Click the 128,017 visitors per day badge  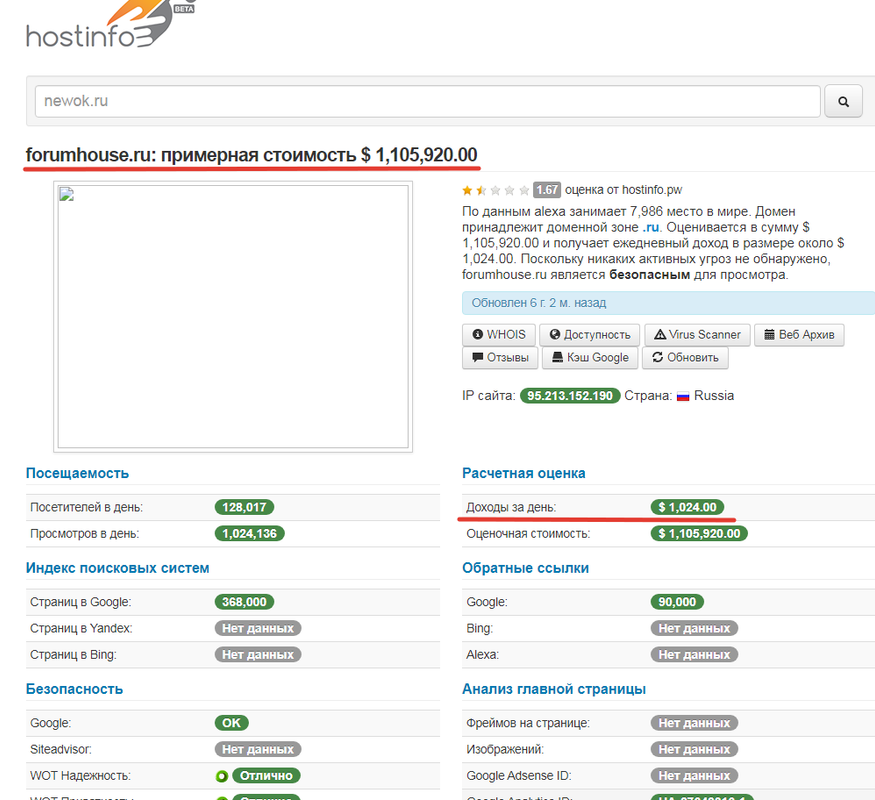[244, 507]
